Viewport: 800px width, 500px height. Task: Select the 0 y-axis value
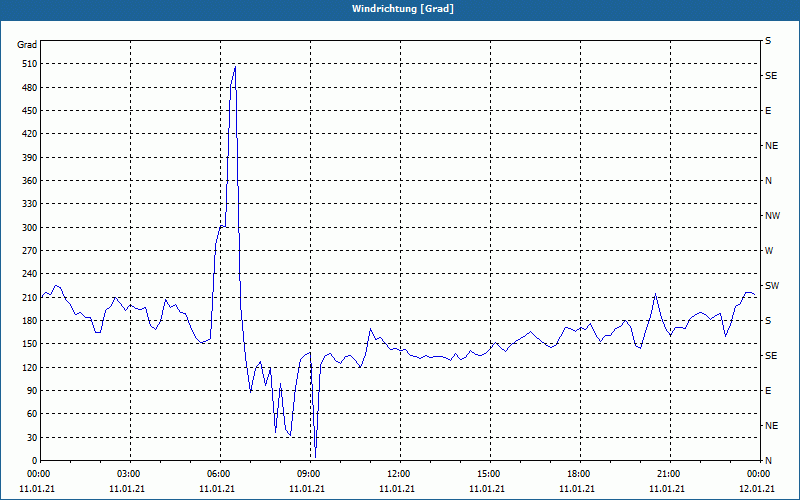click(34, 461)
